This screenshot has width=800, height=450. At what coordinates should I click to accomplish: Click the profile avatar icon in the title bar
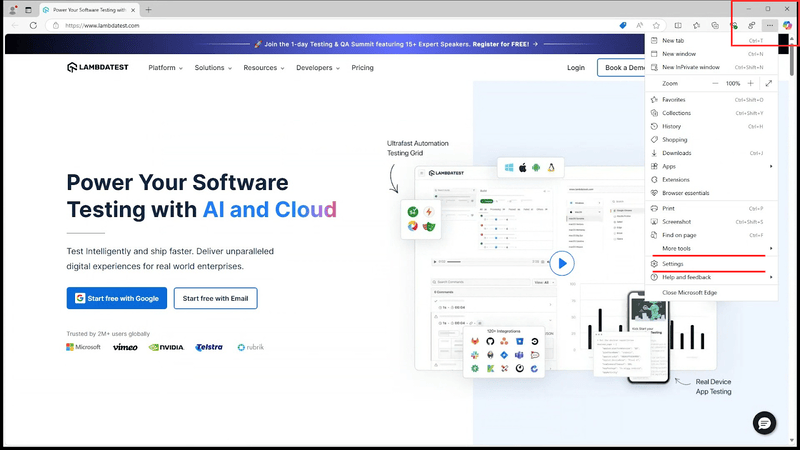click(12, 9)
